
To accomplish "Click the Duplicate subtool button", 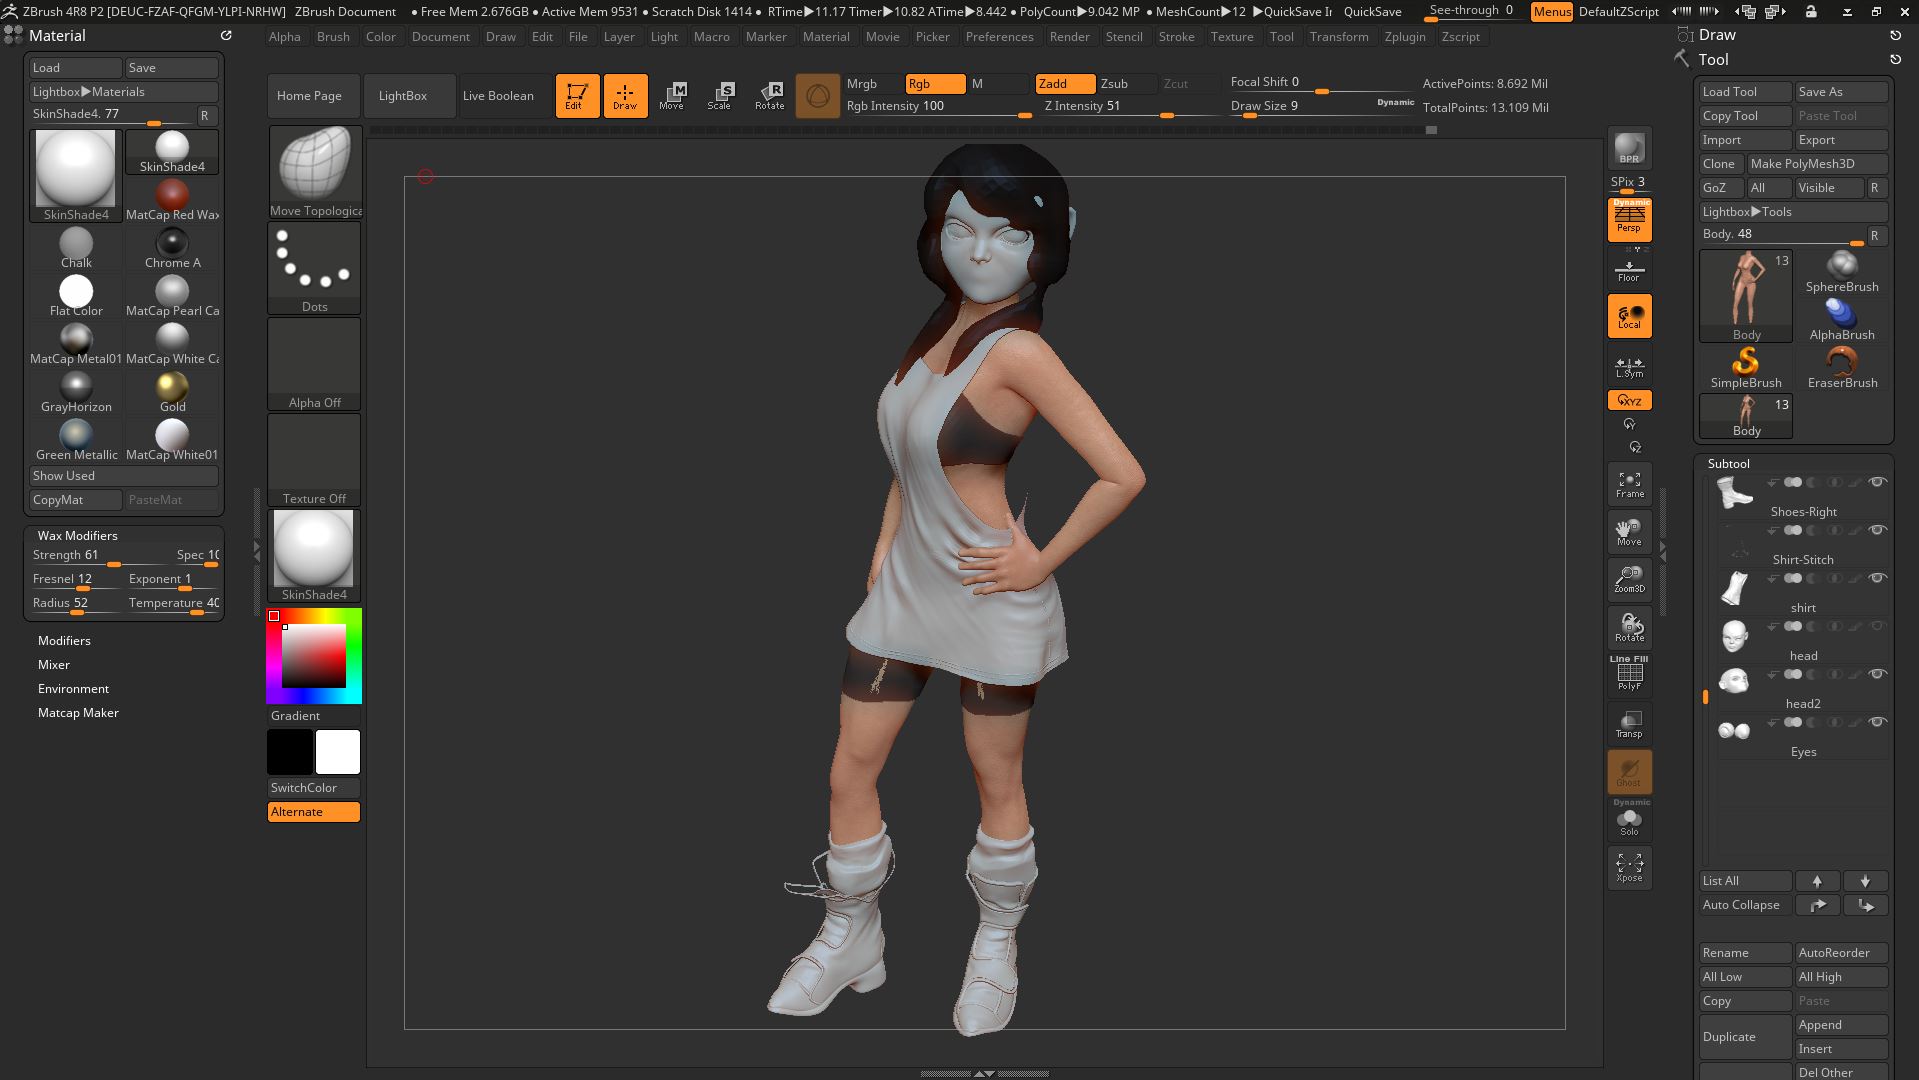I will (1746, 1037).
